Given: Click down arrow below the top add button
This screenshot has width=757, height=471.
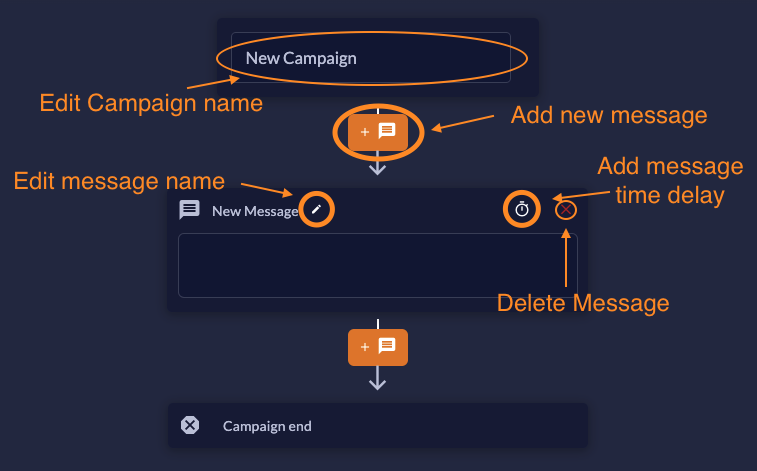Looking at the screenshot, I should click(378, 164).
